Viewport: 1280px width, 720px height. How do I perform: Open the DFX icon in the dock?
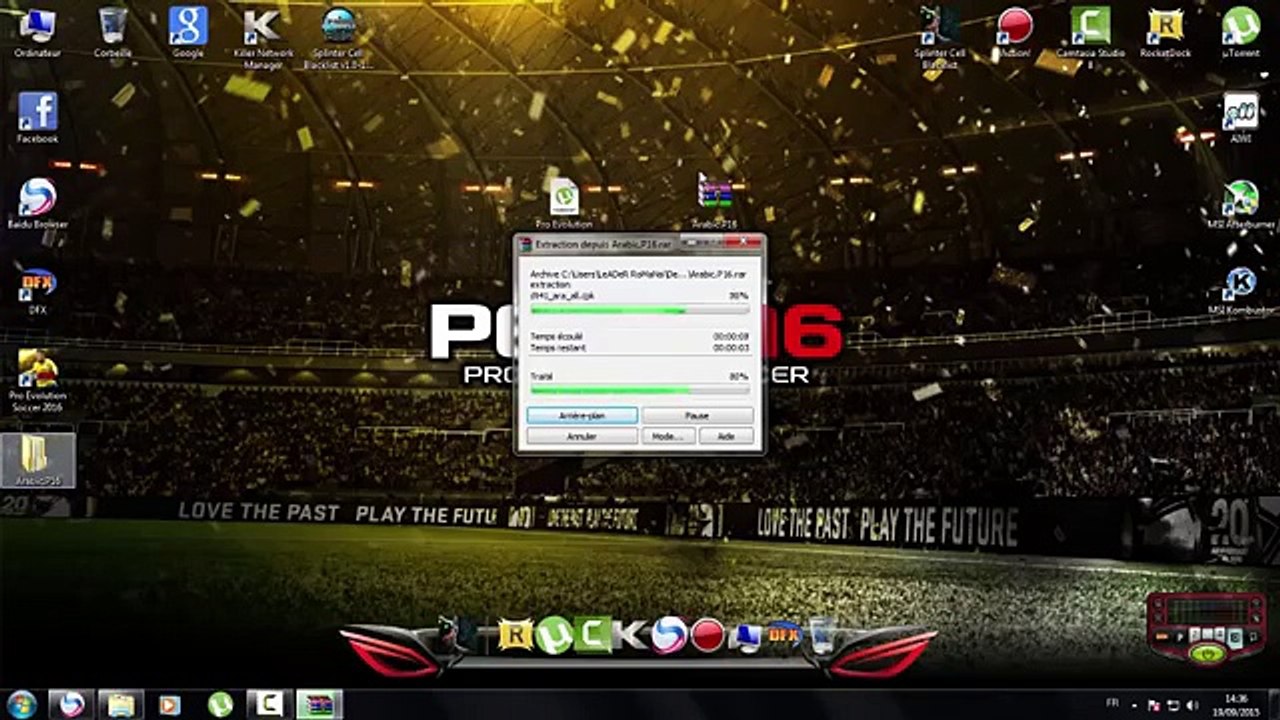pos(784,635)
